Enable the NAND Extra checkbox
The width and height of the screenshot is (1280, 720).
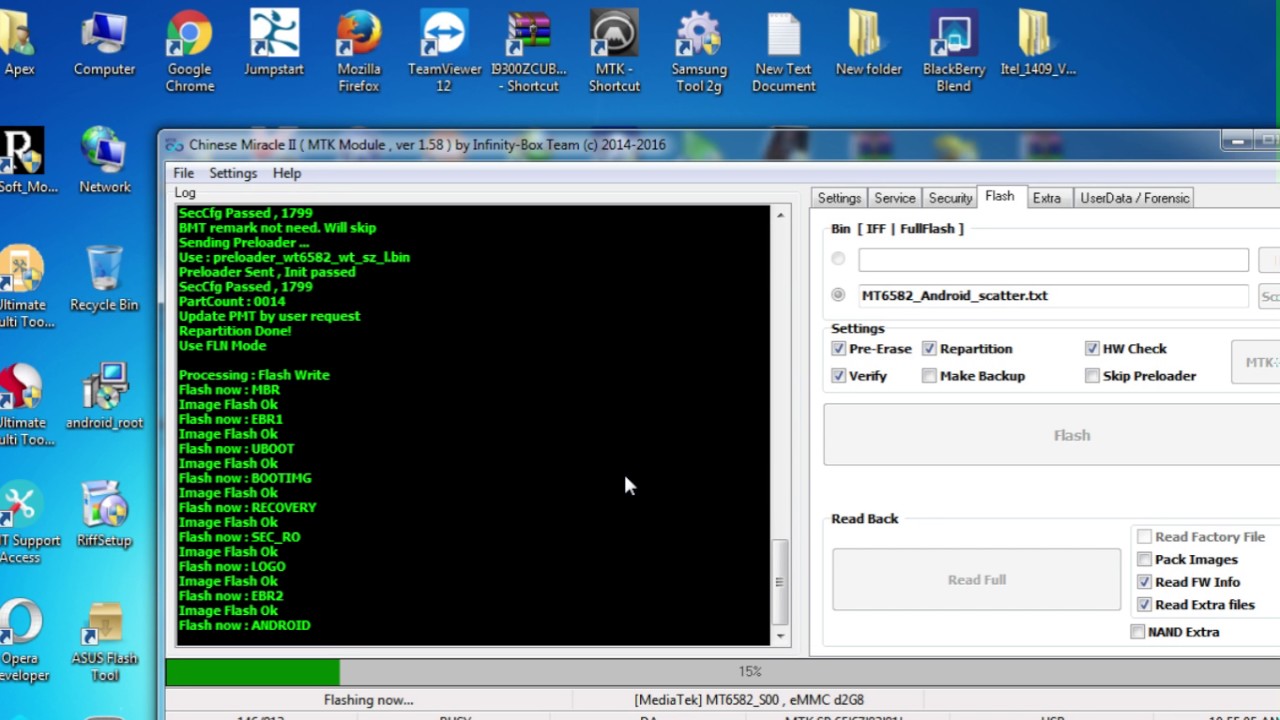1137,632
